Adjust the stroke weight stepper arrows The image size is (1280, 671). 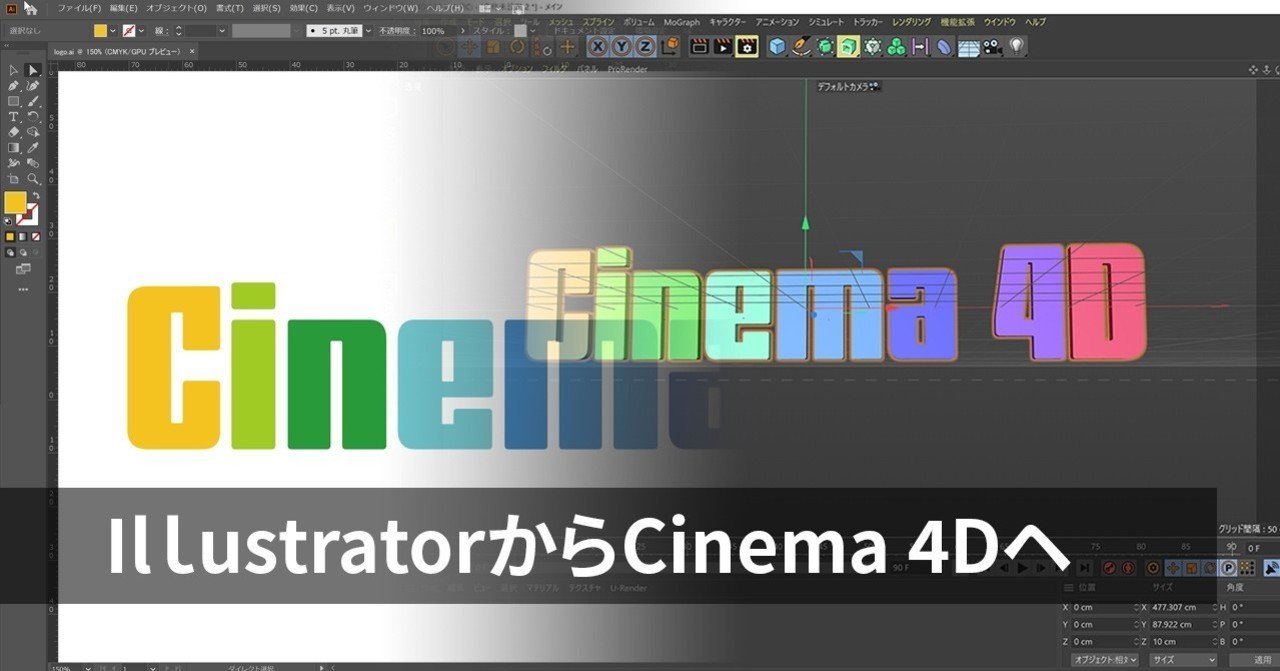(x=179, y=31)
